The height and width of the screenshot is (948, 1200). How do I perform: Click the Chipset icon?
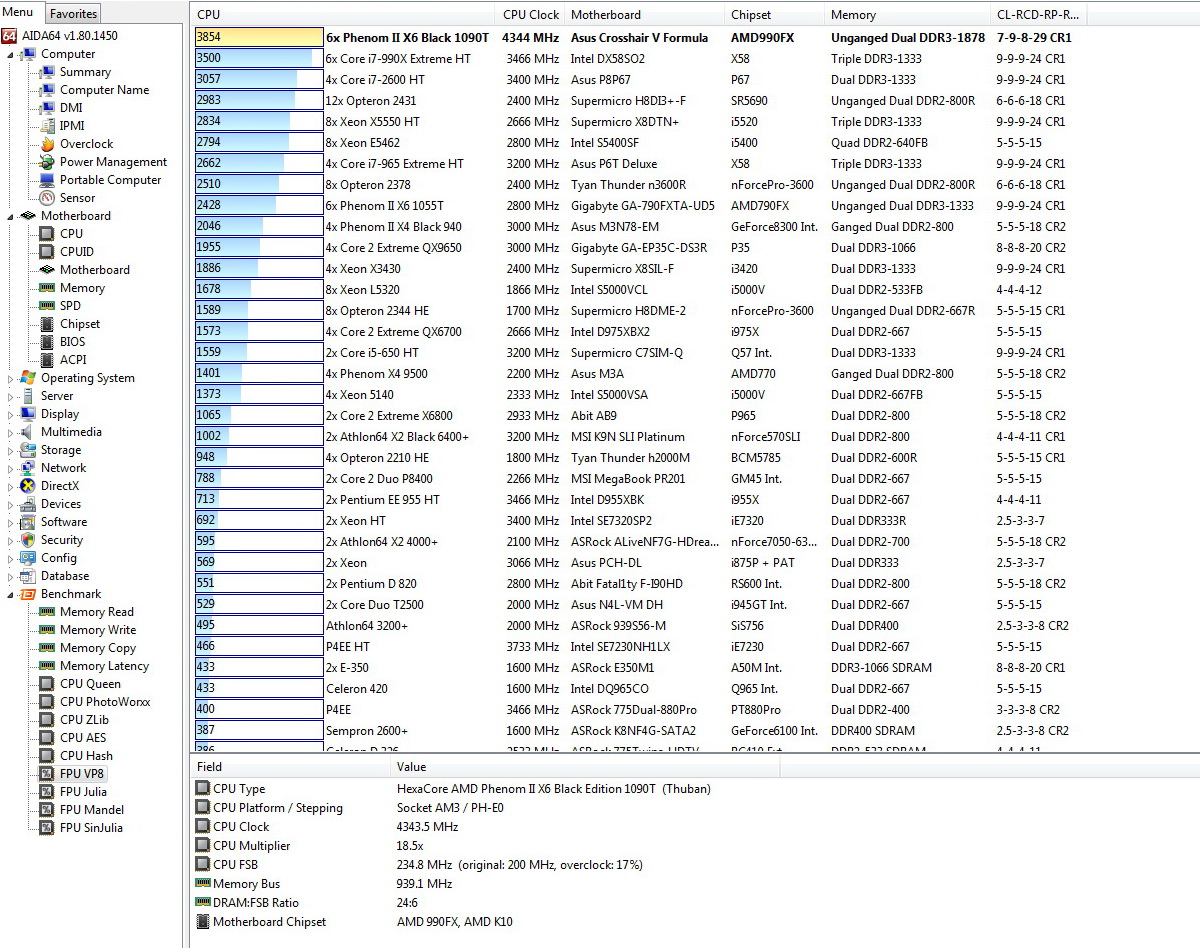[47, 324]
